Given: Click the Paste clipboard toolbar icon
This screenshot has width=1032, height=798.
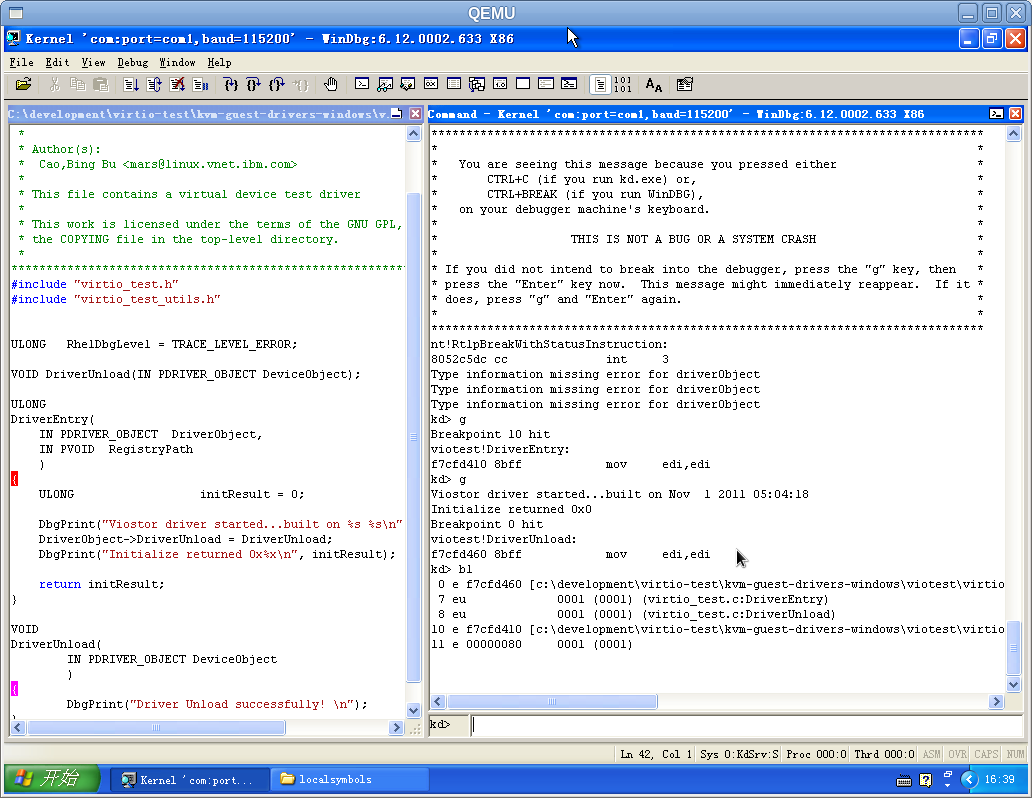Looking at the screenshot, I should pos(101,84).
